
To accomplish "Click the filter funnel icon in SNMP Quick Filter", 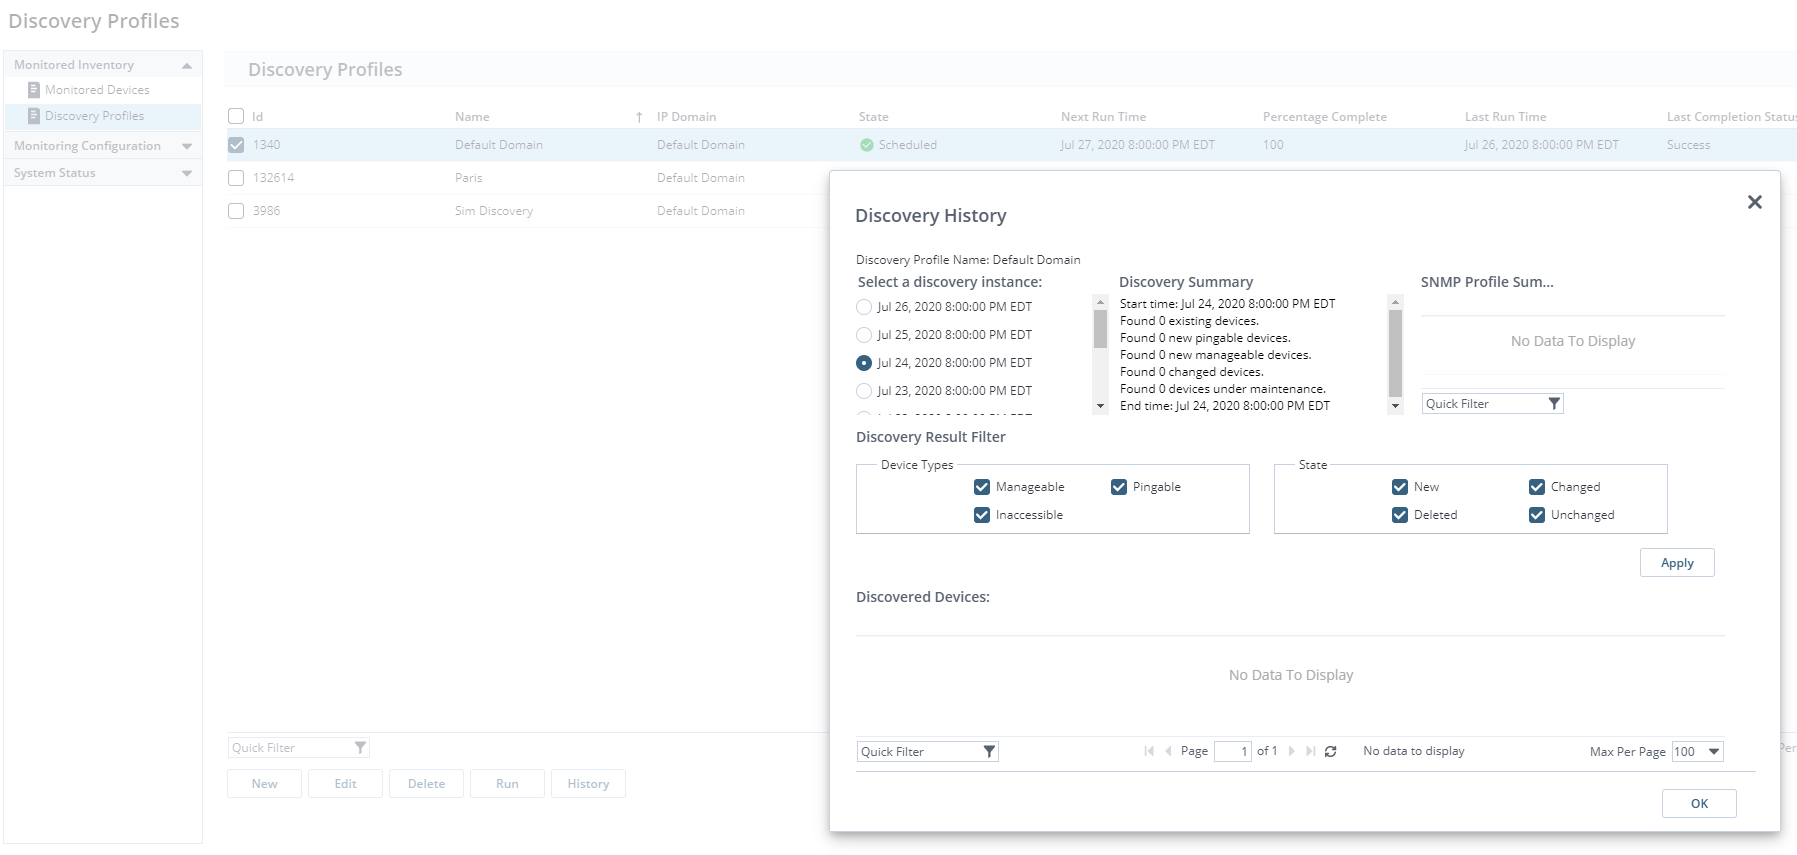I will pos(1553,404).
